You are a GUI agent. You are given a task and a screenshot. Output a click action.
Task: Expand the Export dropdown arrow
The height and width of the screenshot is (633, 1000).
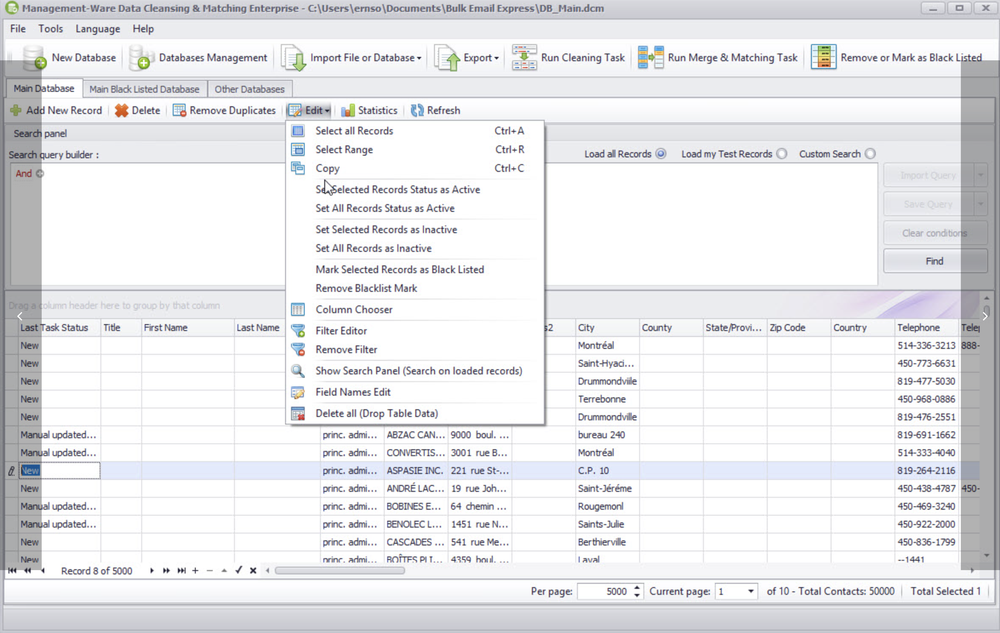(x=496, y=58)
